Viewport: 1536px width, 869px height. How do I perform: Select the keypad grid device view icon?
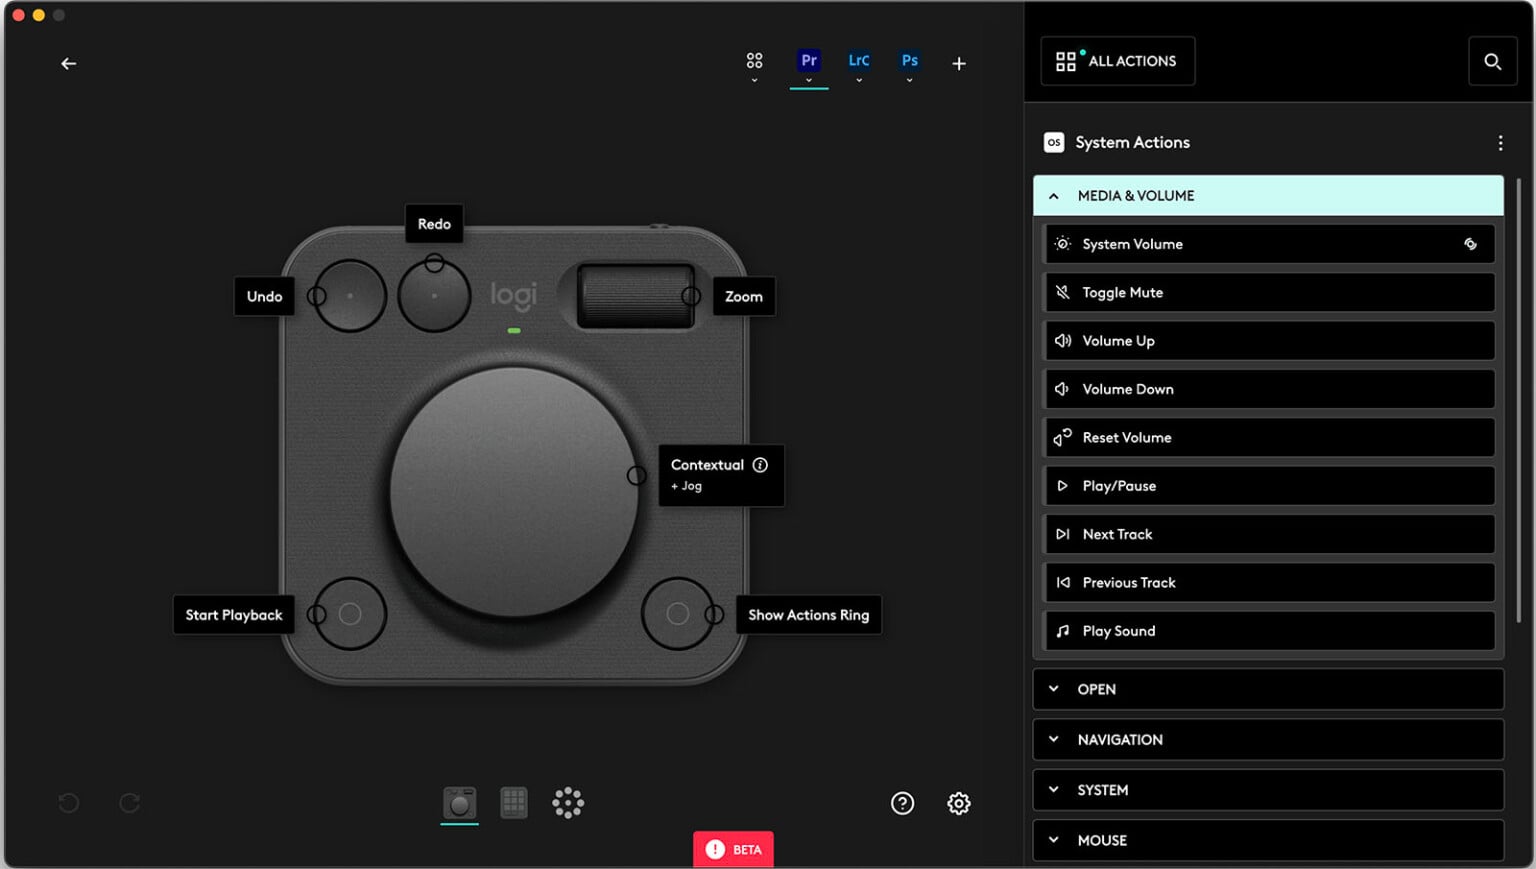[x=514, y=803]
